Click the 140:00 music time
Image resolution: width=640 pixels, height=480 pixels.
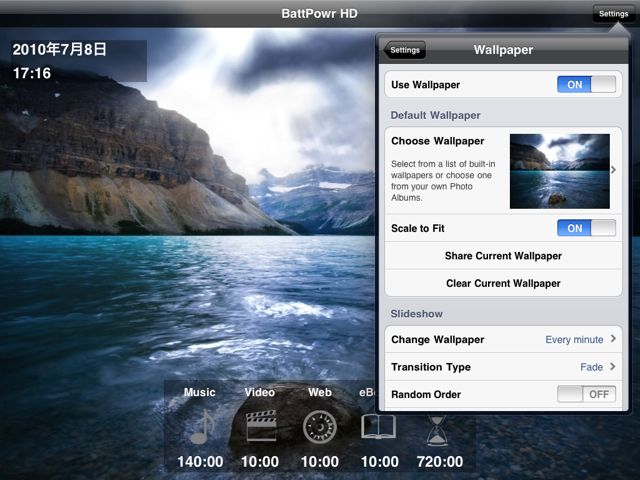pos(200,462)
